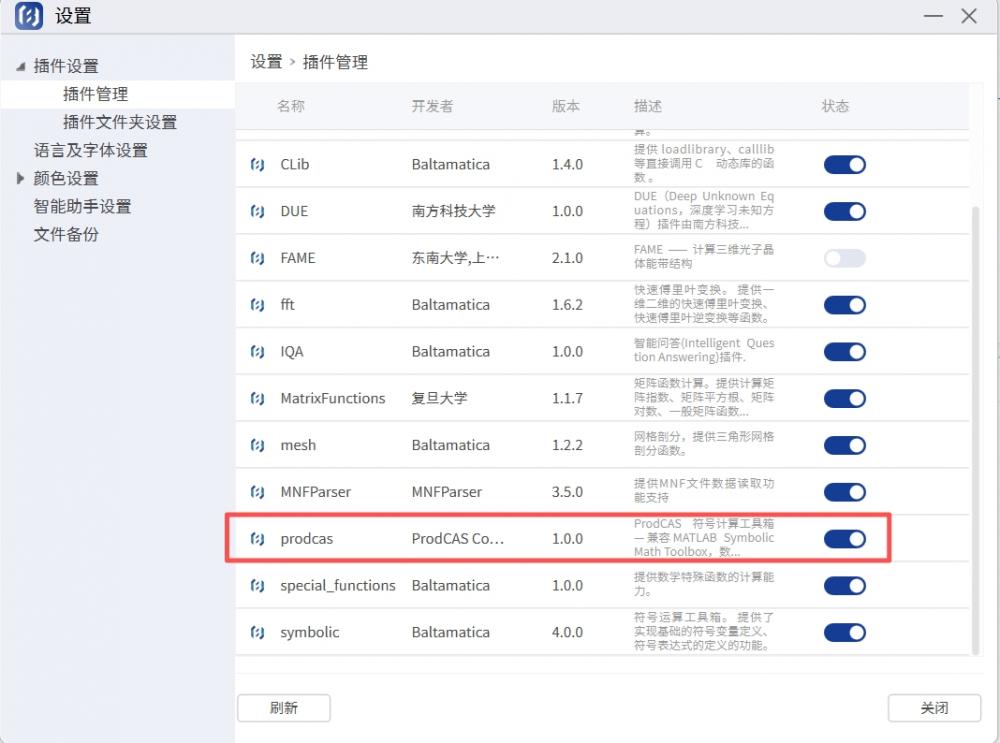Click the DUE plugin row icon
The width and height of the screenshot is (1000, 743).
point(257,211)
